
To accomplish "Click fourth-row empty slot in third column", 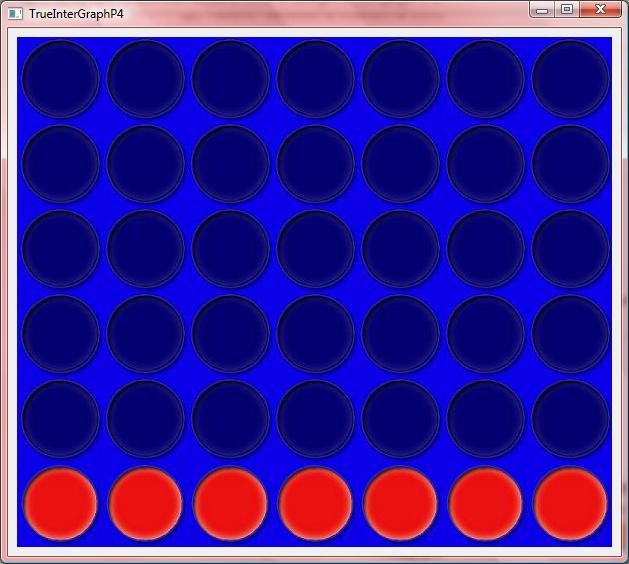I will 231,334.
